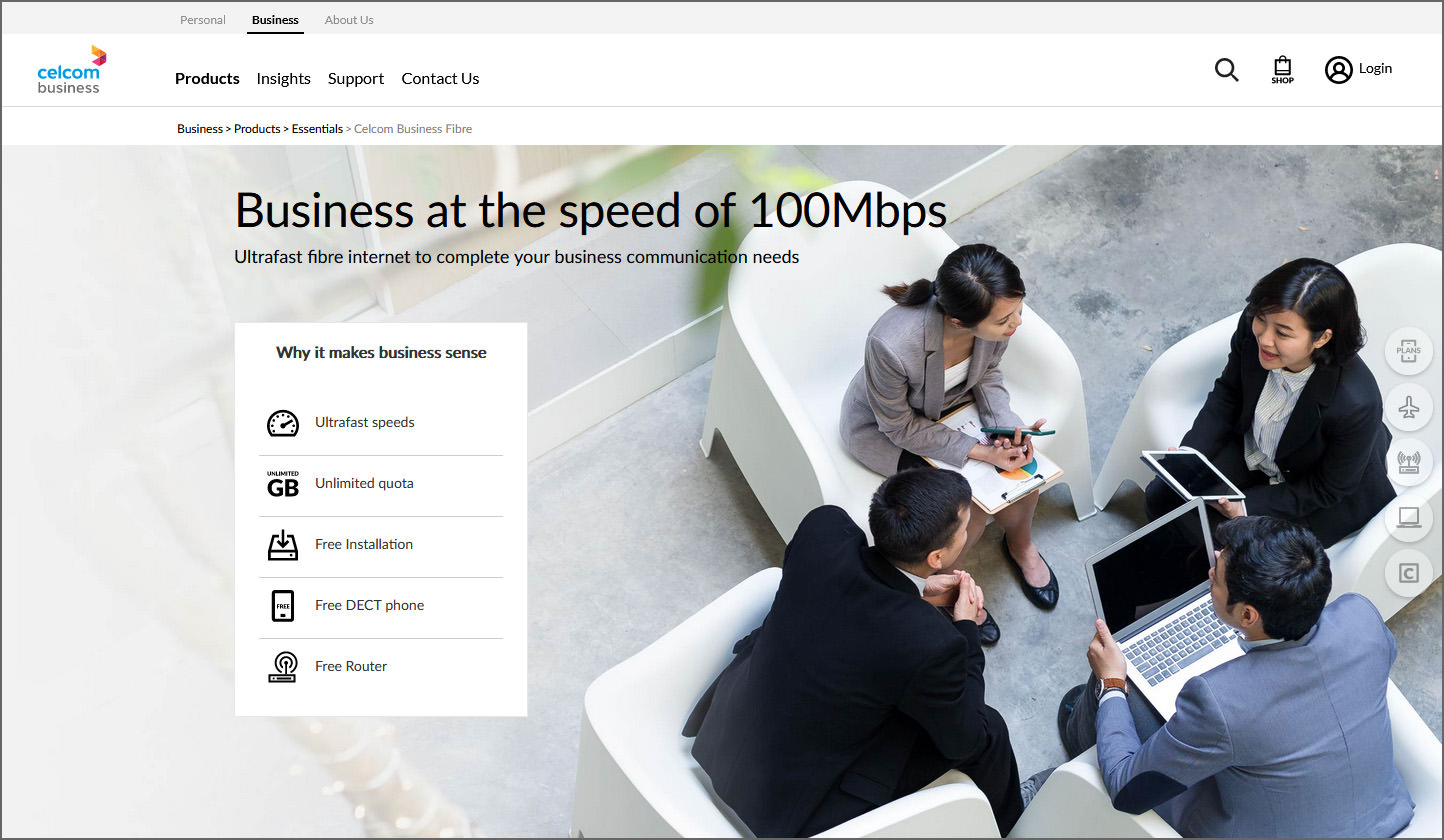Click the Essentials breadcrumb link
Screen dimensions: 1444x840
[x=317, y=128]
